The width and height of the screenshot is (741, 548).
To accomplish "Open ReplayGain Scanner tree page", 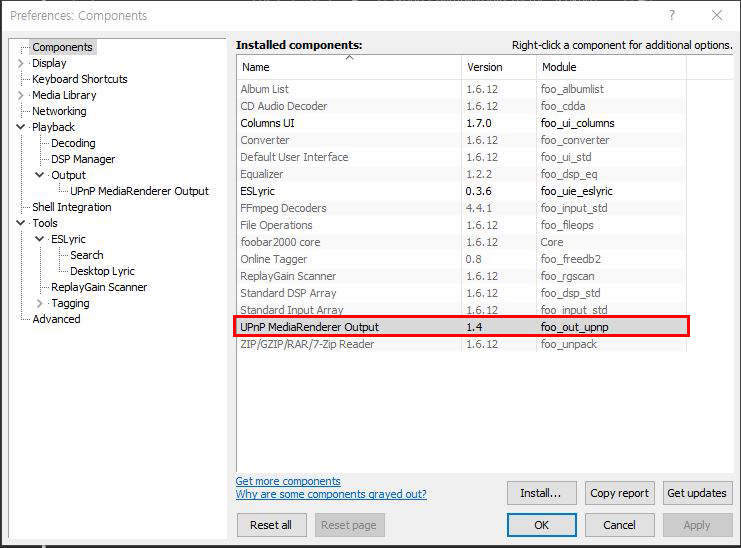I will coord(99,287).
